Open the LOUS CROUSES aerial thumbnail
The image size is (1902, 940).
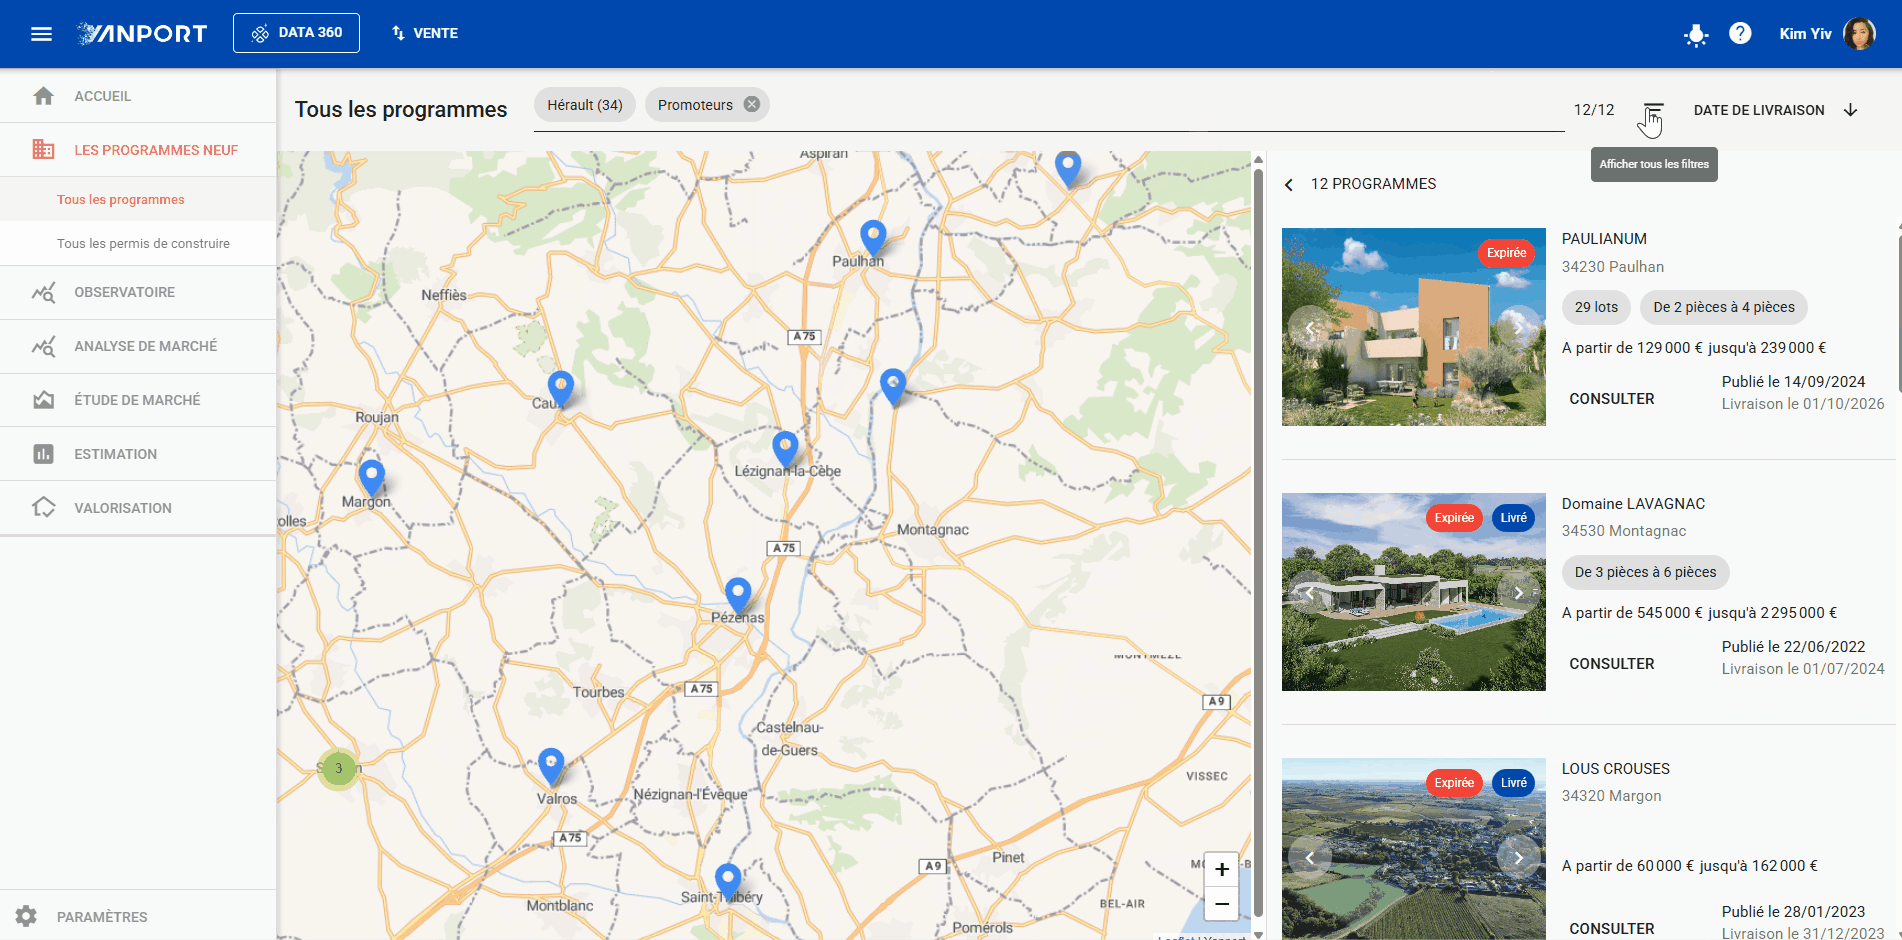point(1414,849)
